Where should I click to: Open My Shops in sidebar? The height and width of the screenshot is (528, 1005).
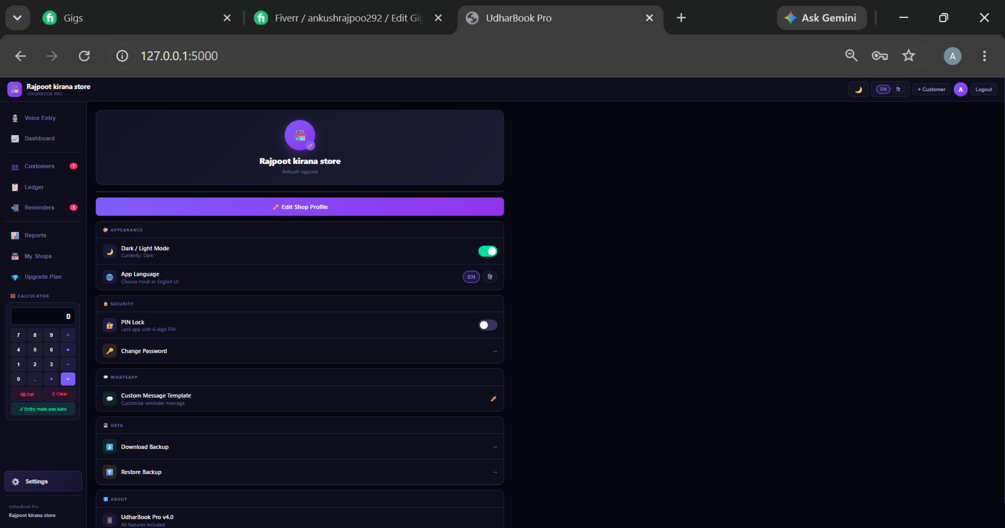tap(42, 256)
